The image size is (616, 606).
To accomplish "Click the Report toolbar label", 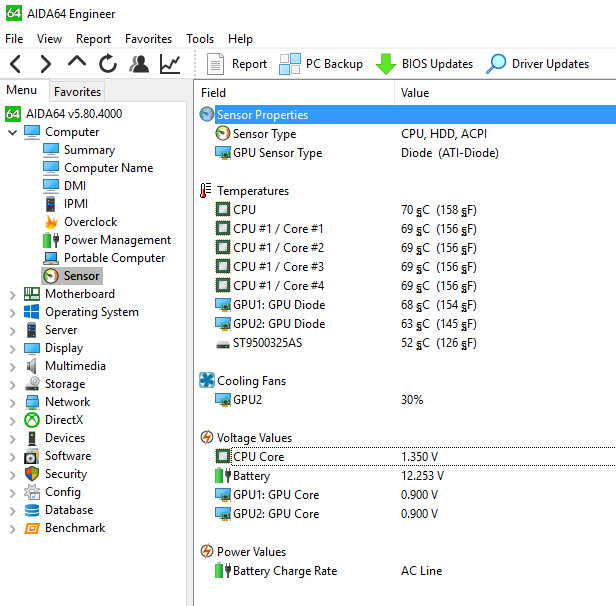I will 249,64.
